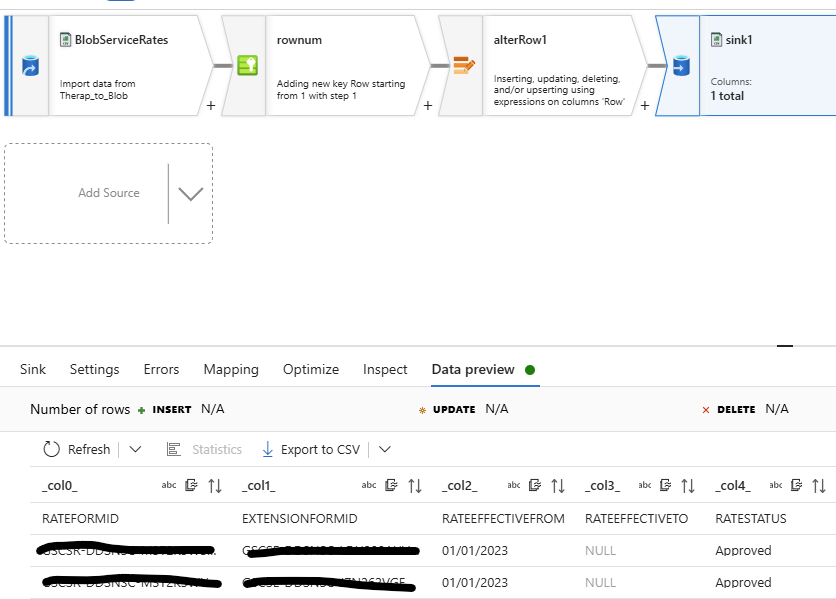Sort the _col4_ column

819,485
